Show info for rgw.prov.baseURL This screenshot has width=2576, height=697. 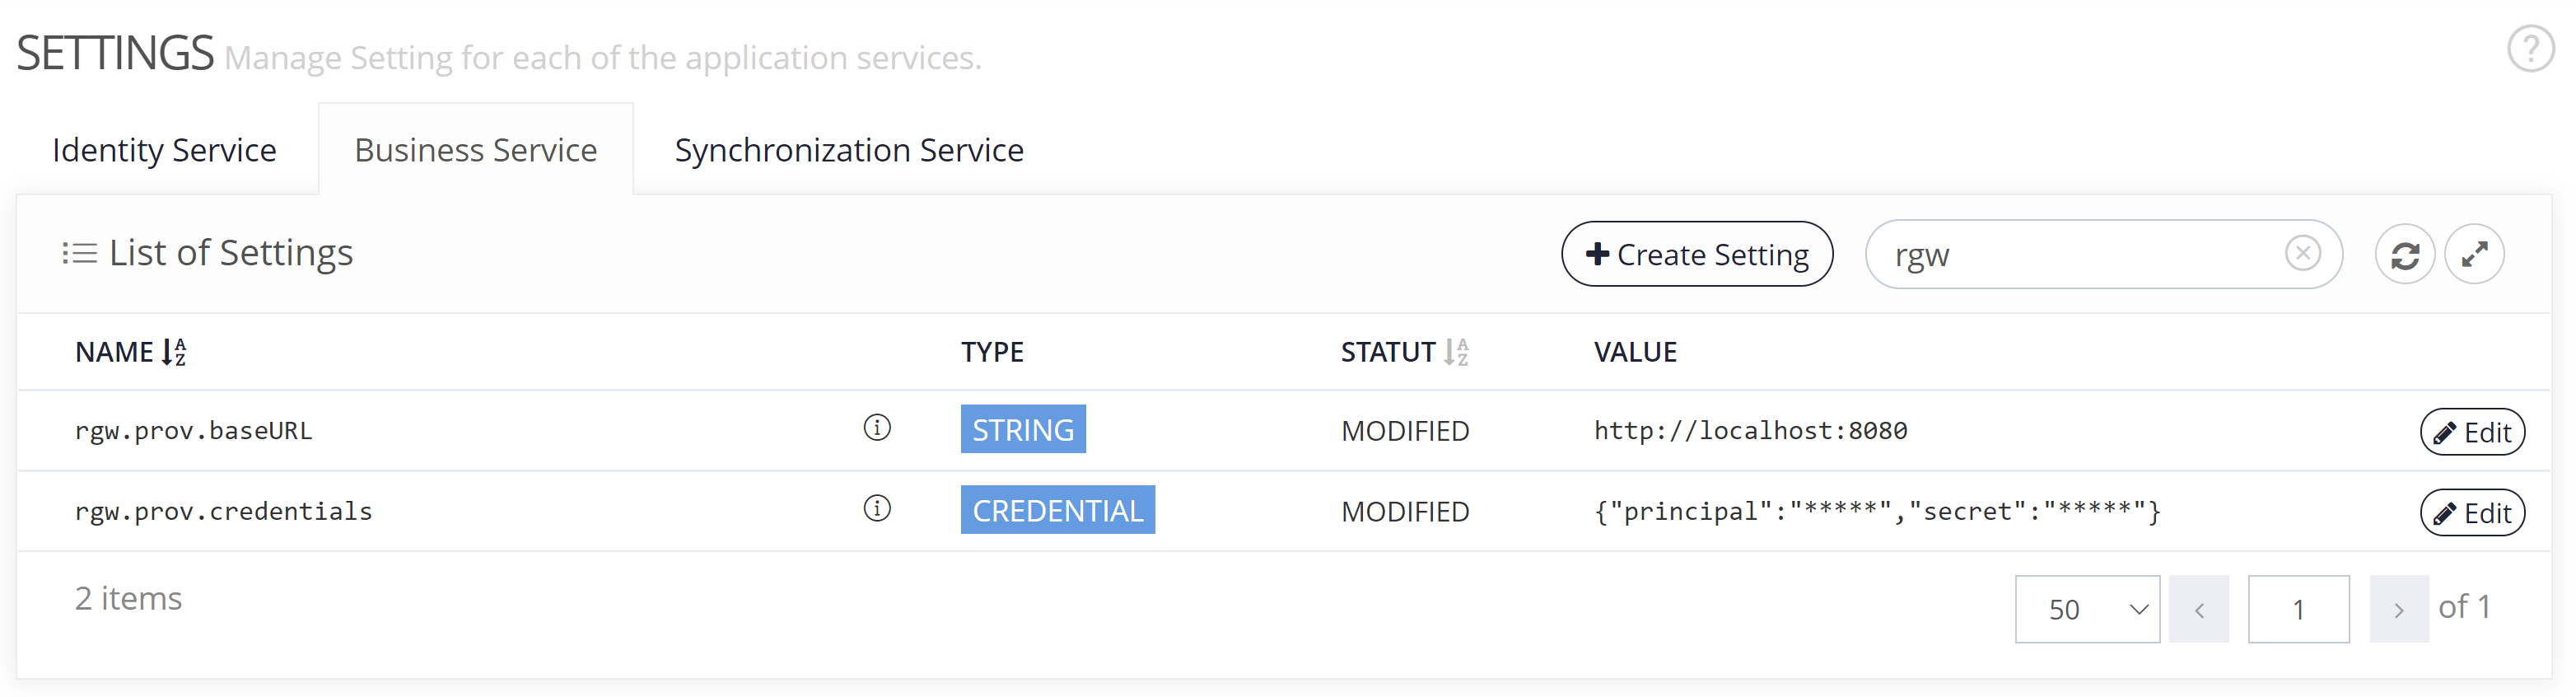pyautogui.click(x=877, y=429)
